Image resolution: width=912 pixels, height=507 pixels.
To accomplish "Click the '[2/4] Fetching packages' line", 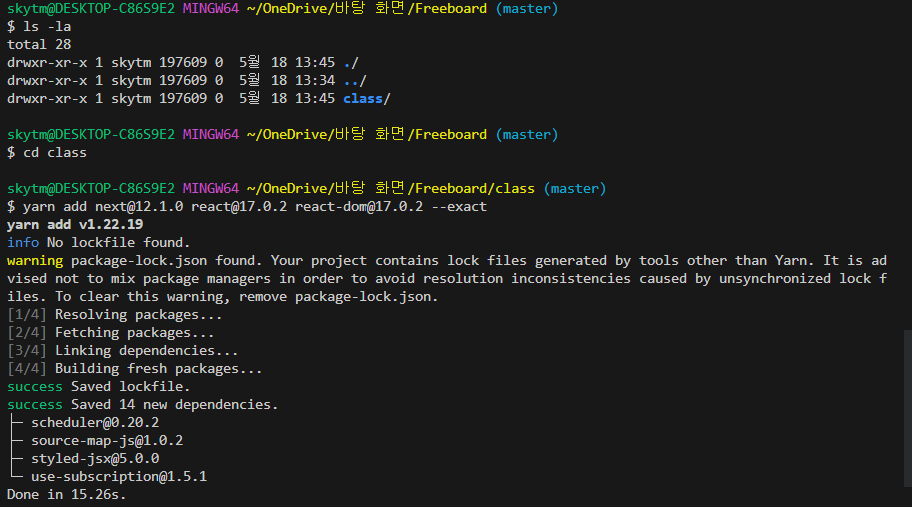I will (x=111, y=333).
